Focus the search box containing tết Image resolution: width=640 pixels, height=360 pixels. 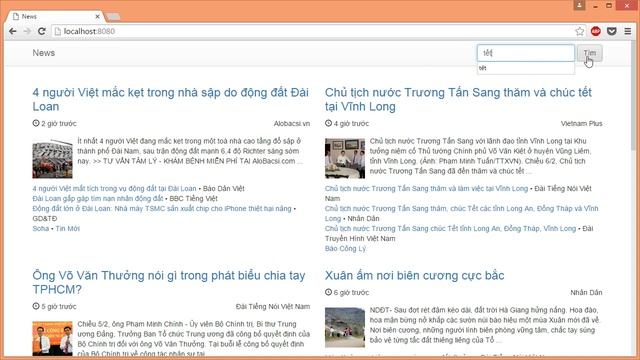[x=526, y=53]
